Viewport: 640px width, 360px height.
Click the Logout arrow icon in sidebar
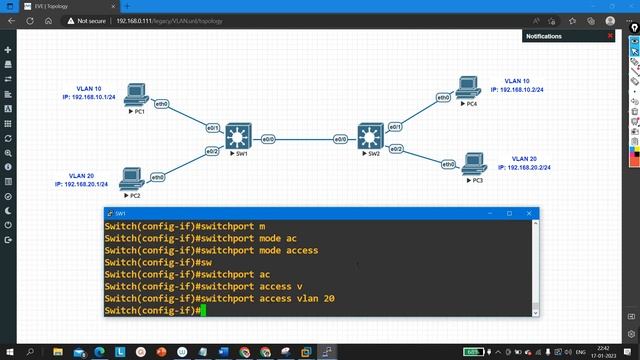(8, 240)
